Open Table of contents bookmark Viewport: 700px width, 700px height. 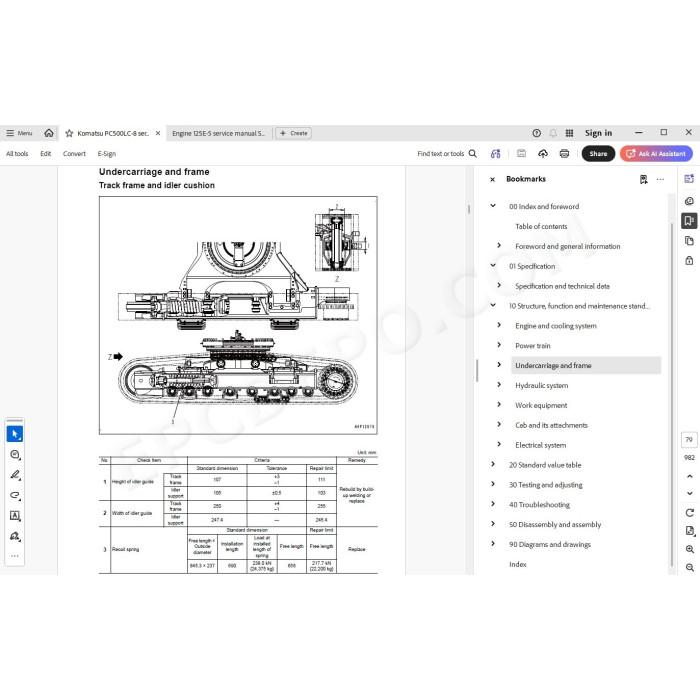tap(541, 226)
